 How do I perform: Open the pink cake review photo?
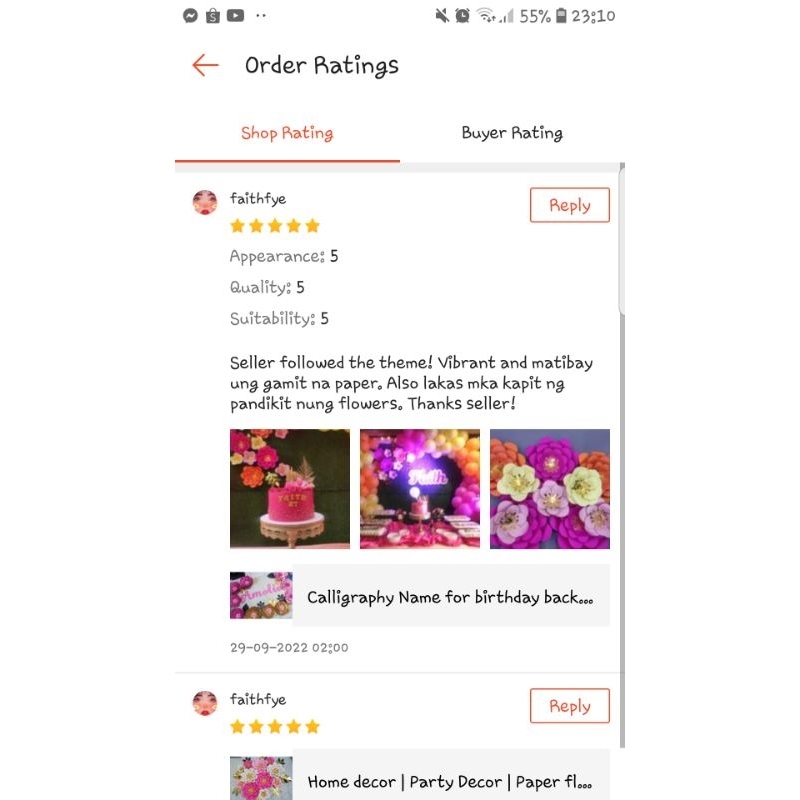pos(290,489)
